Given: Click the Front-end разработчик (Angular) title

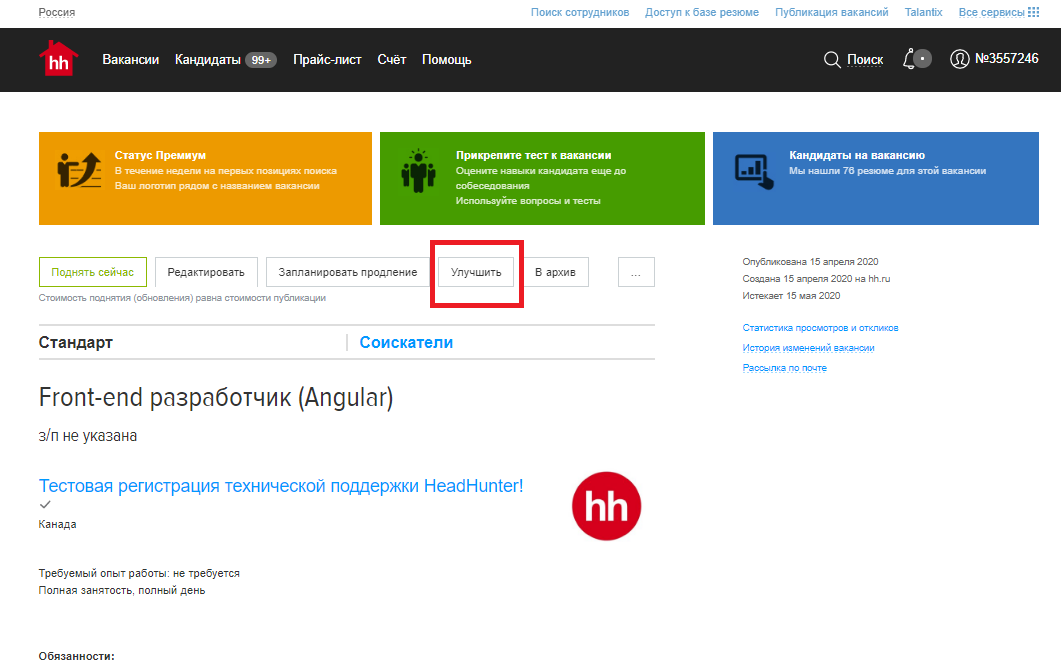Looking at the screenshot, I should (x=216, y=397).
